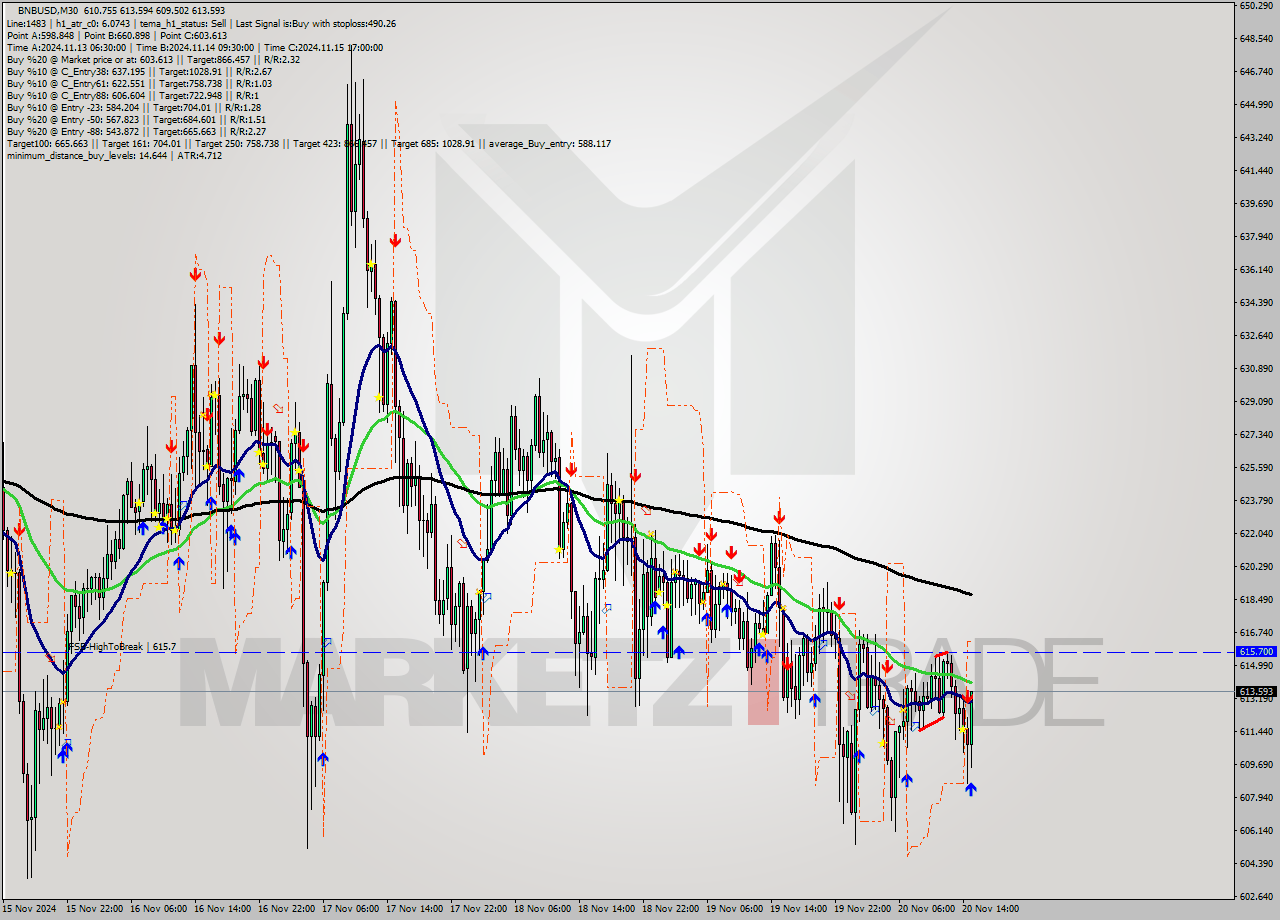Click the 607.940 price axis label

[x=1256, y=798]
